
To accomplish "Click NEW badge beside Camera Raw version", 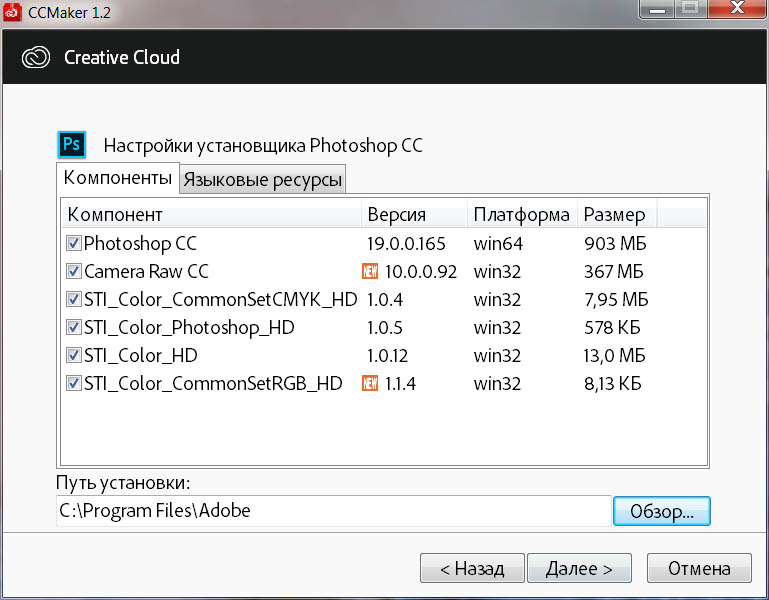I will (370, 271).
